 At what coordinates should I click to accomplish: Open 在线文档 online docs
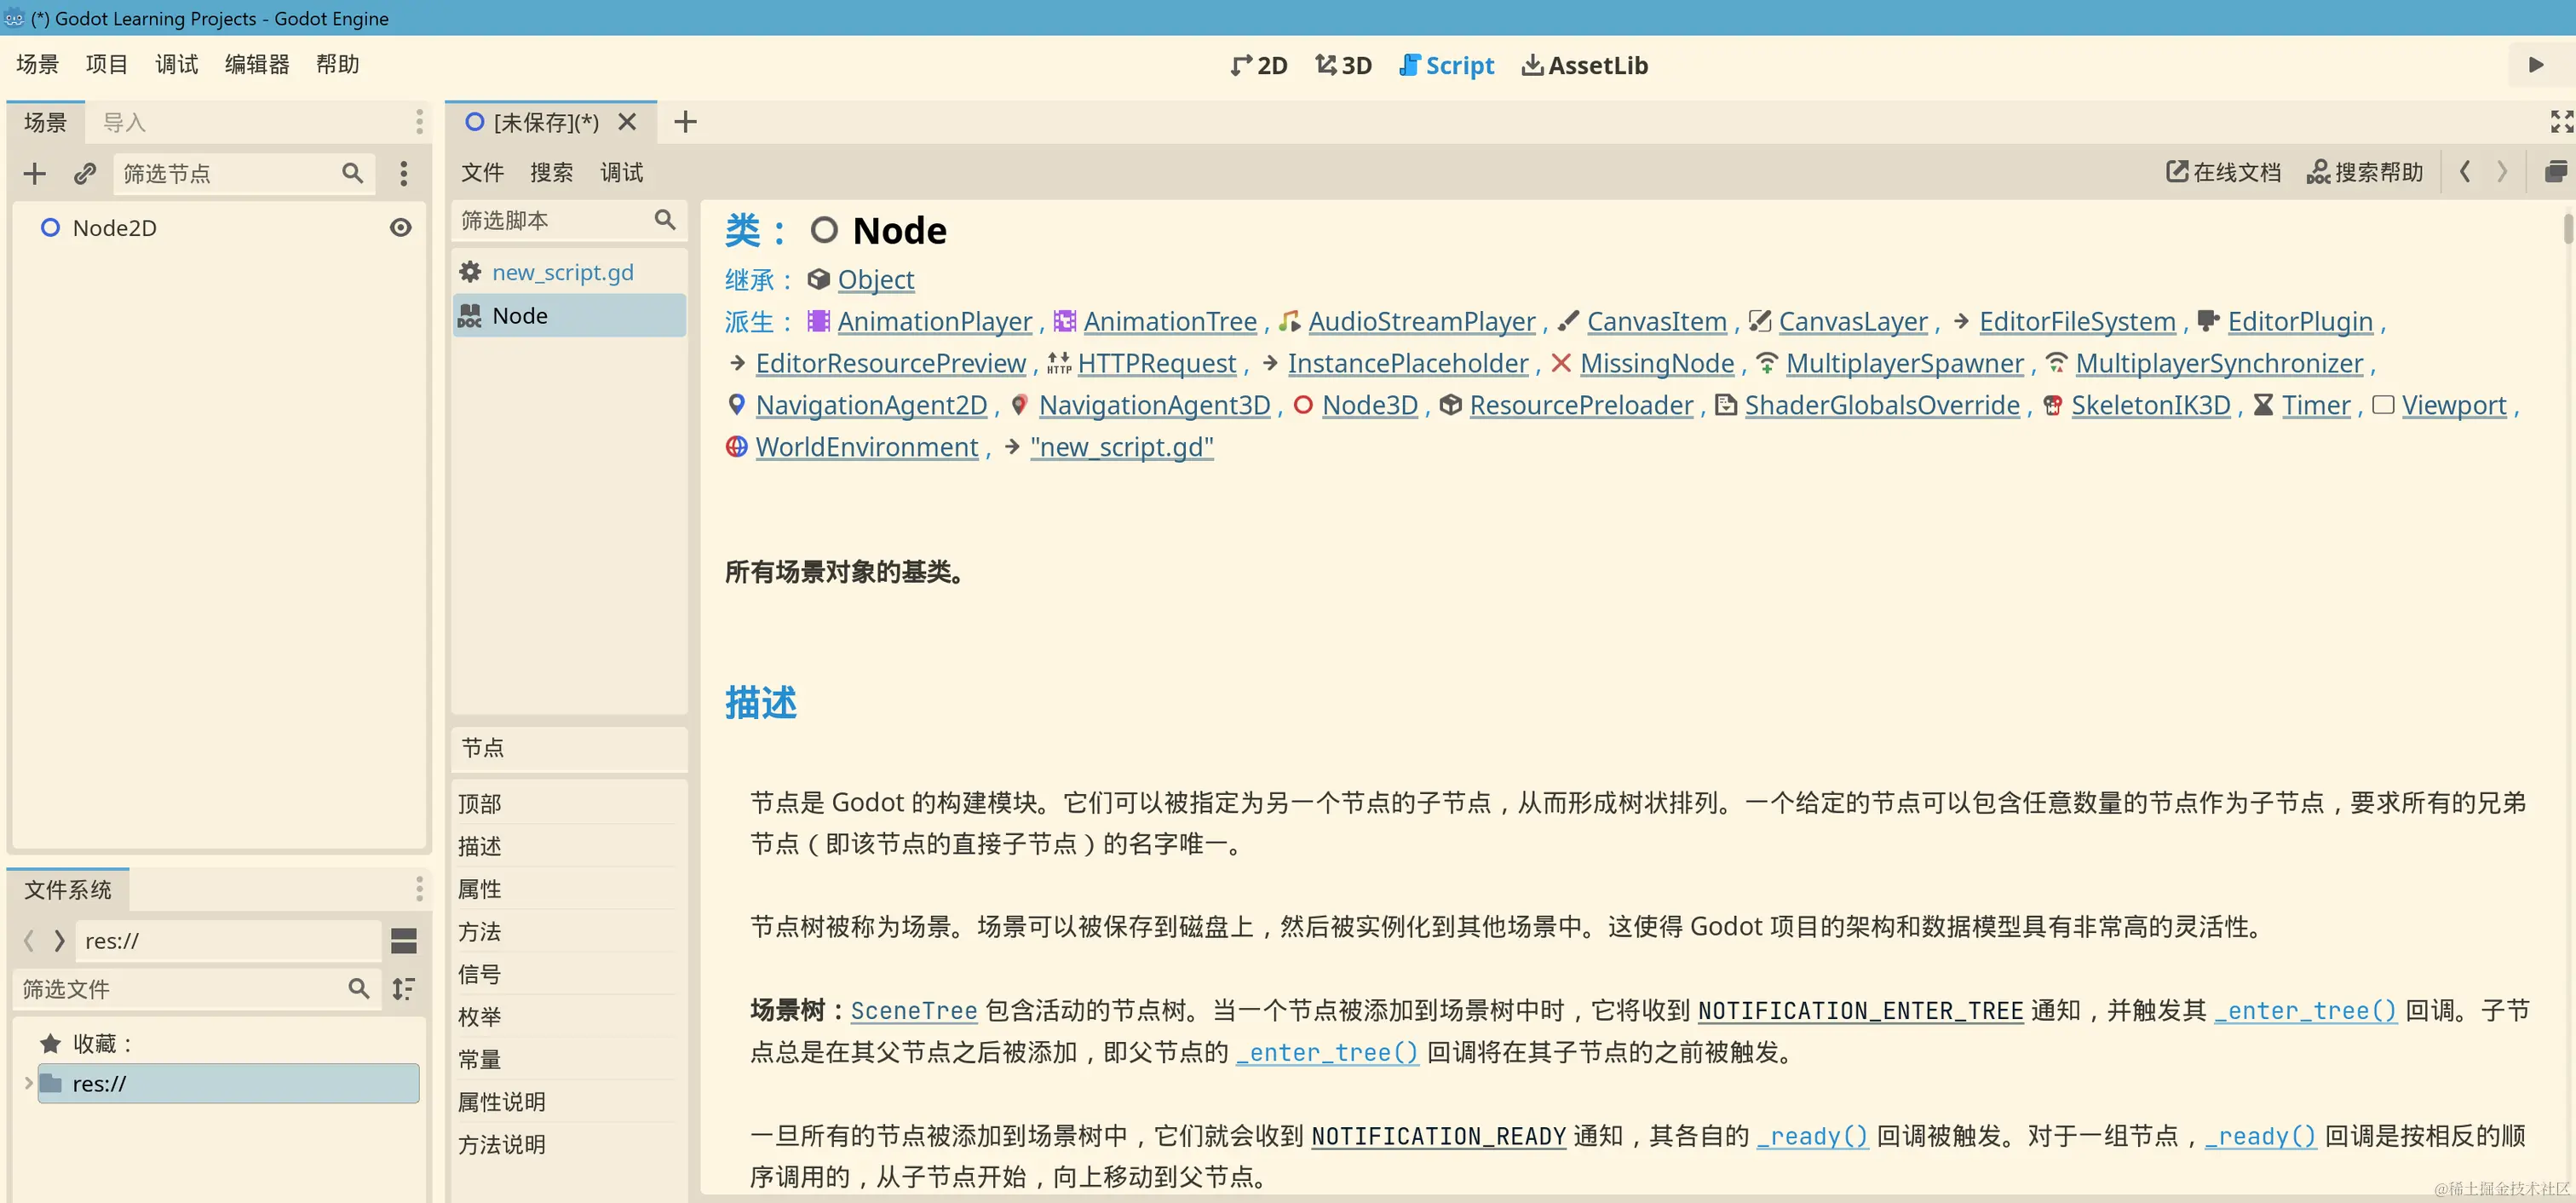pyautogui.click(x=2223, y=172)
